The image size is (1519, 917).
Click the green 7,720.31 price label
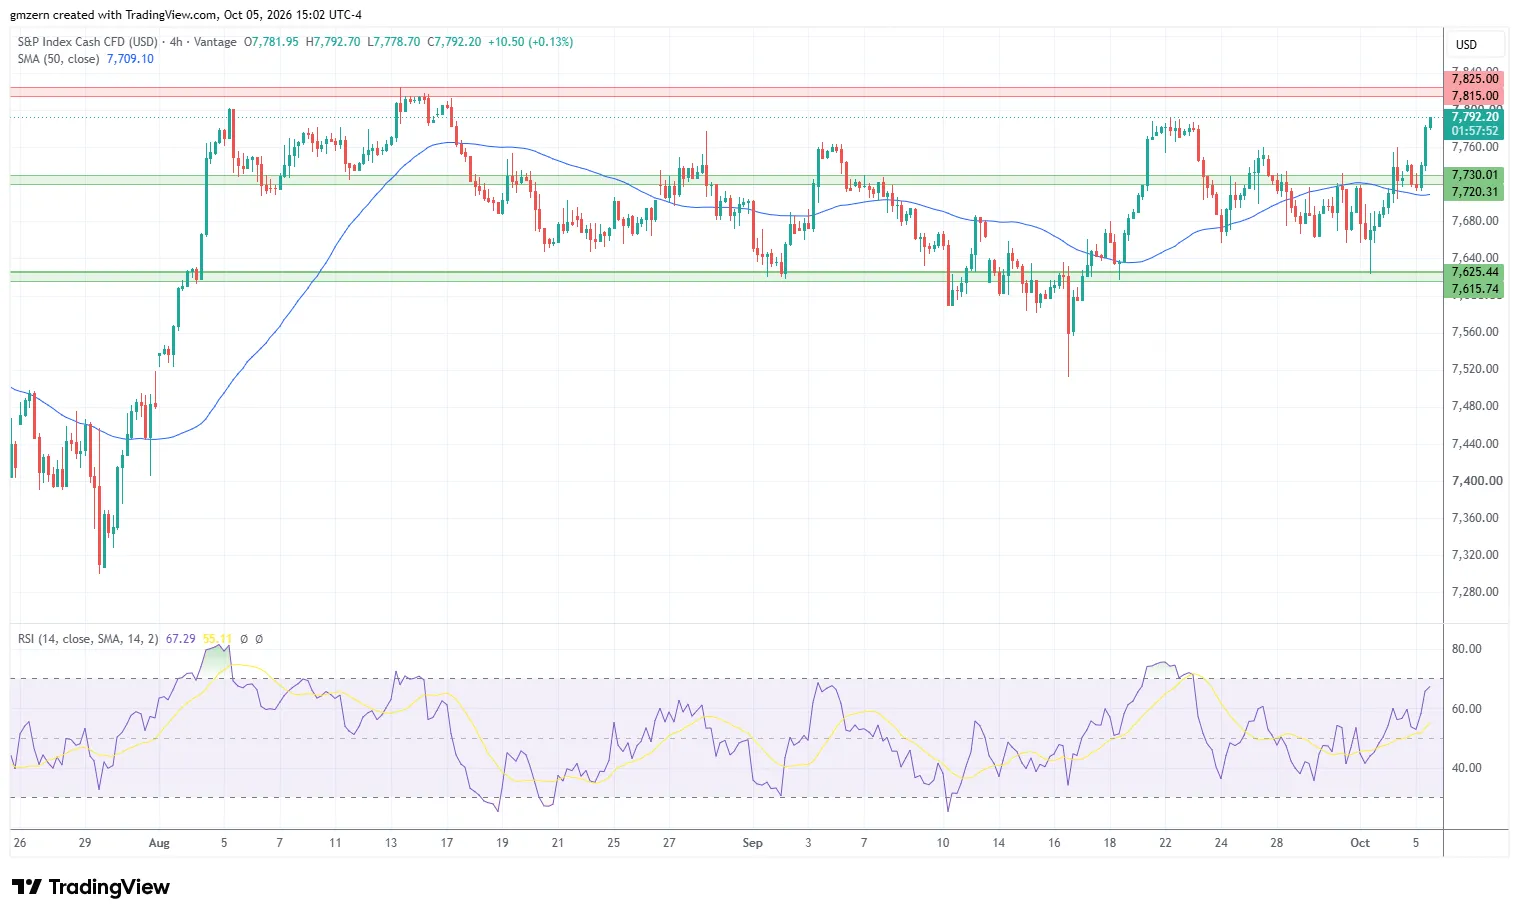[1474, 192]
